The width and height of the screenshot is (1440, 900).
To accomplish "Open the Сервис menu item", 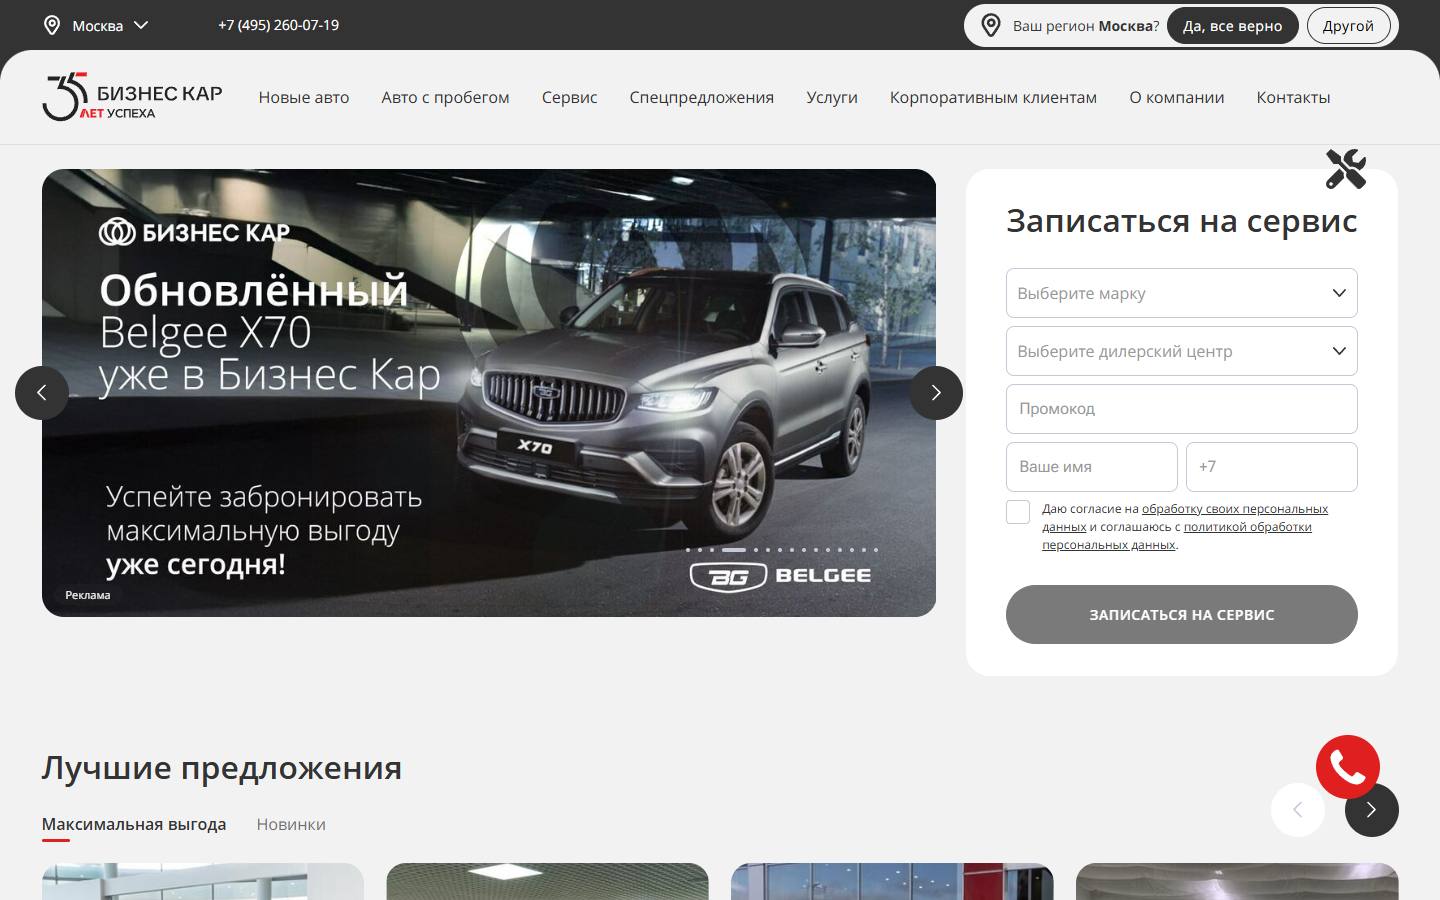I will click(x=570, y=97).
